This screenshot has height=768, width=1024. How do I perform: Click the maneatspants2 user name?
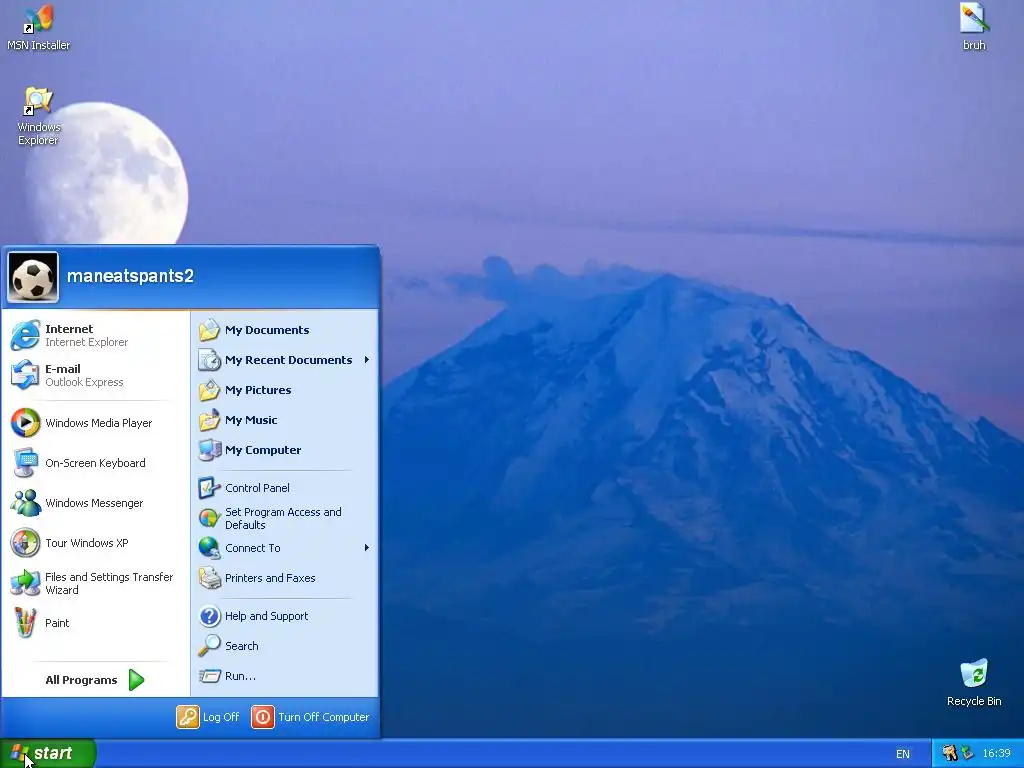pyautogui.click(x=130, y=276)
